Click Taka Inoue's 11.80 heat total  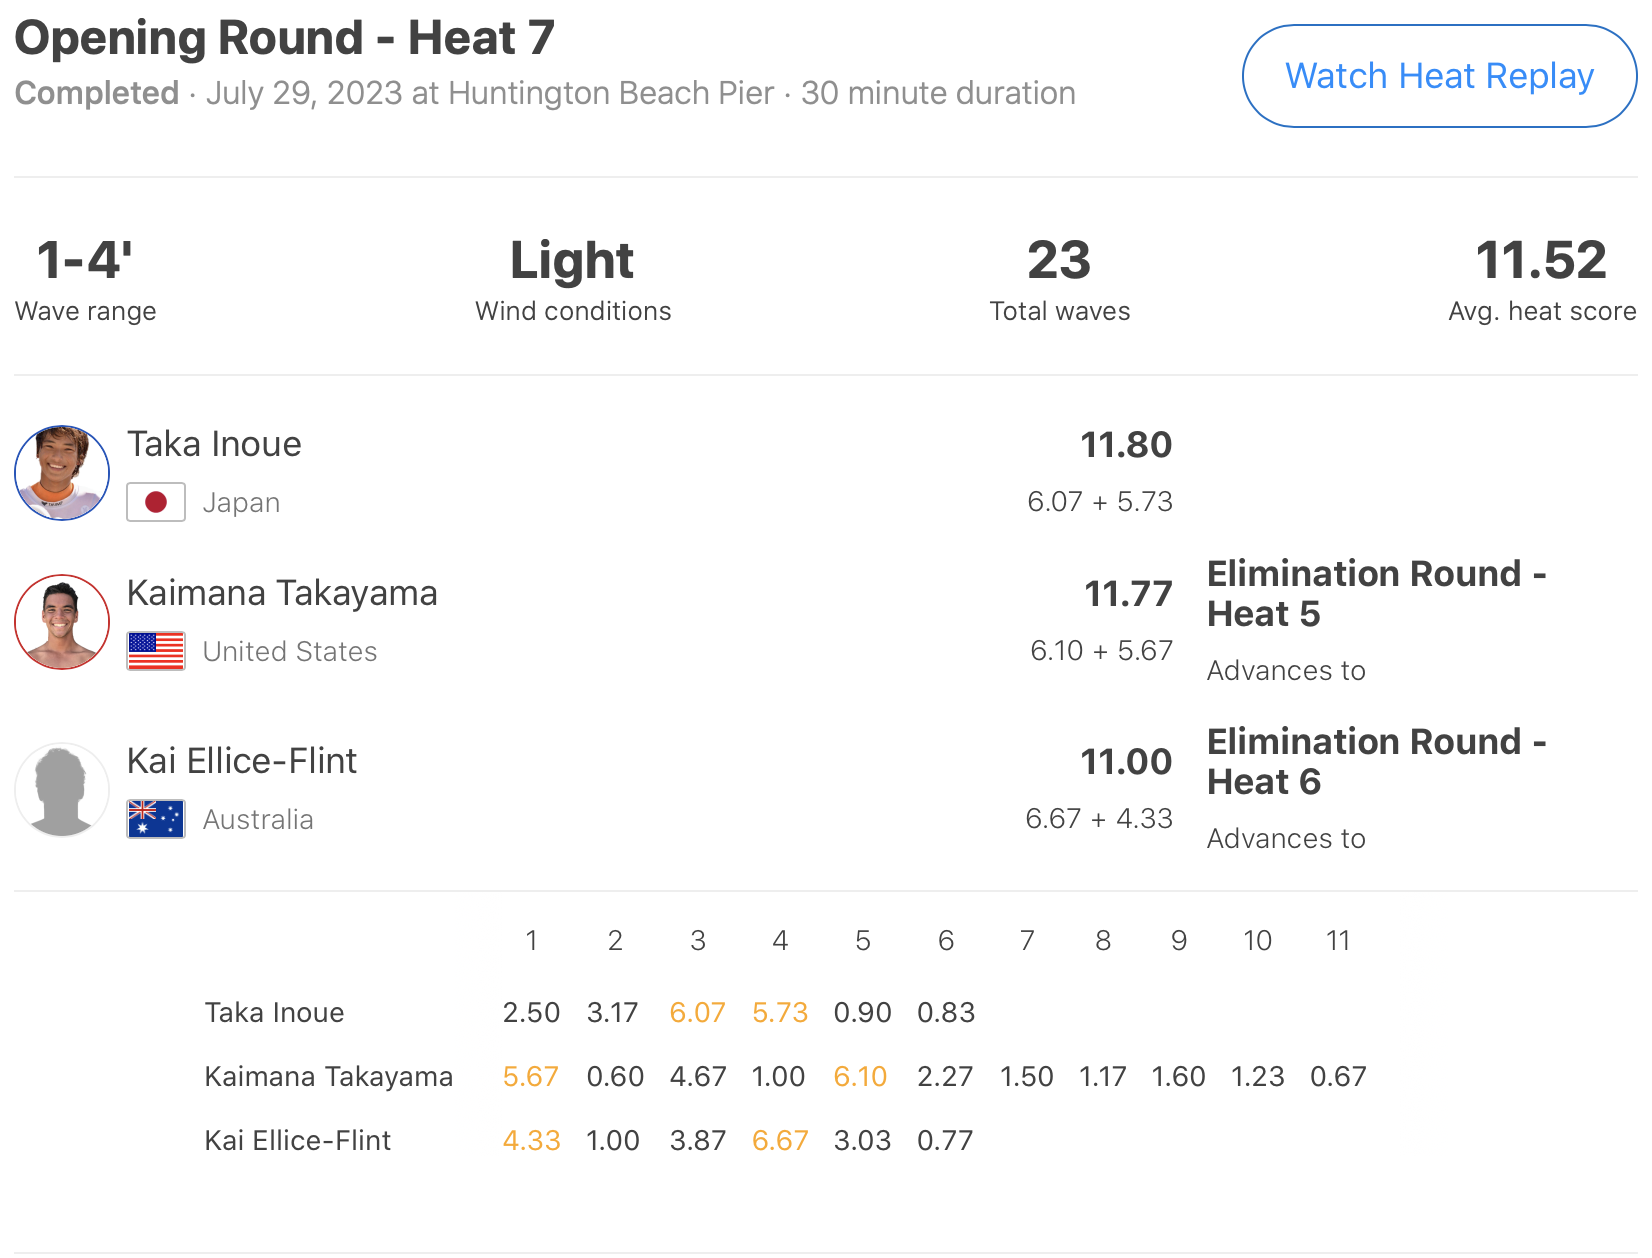[1126, 445]
